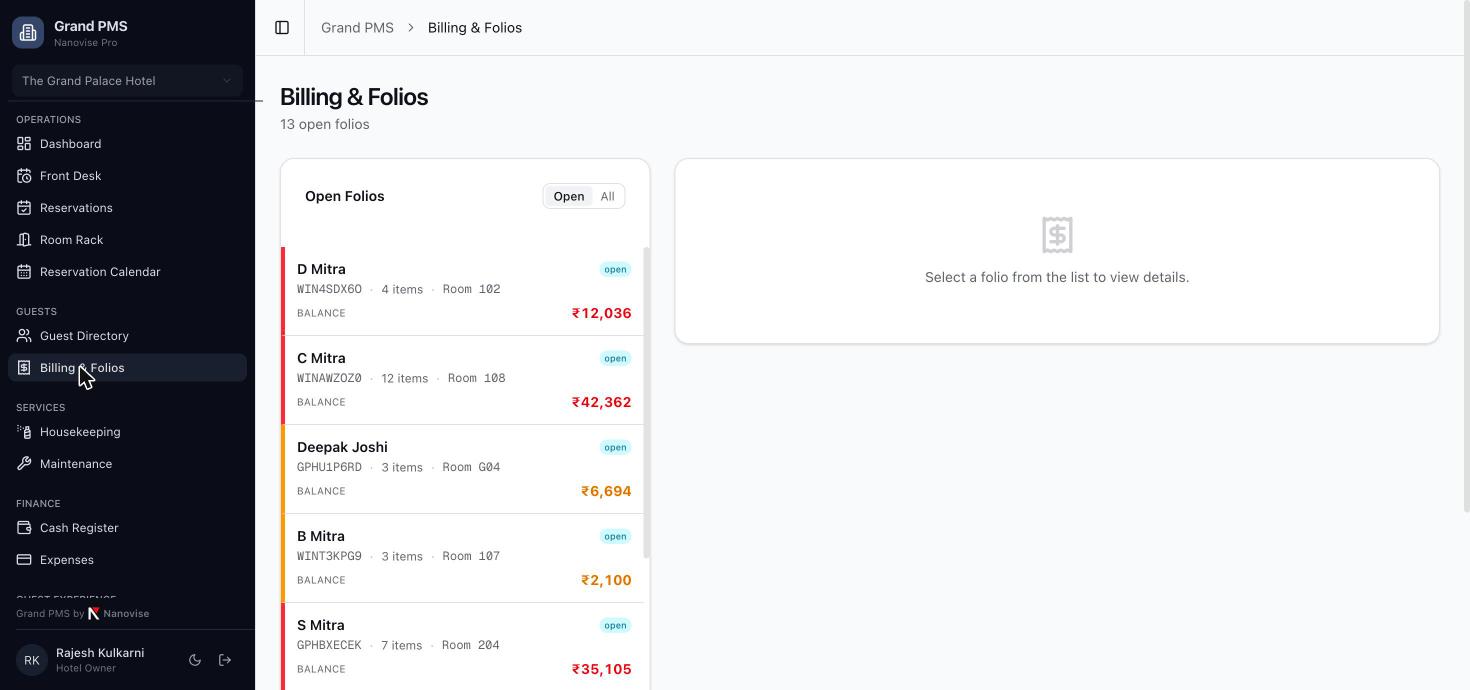Toggle dark mode moon icon
The height and width of the screenshot is (690, 1470).
tap(195, 660)
